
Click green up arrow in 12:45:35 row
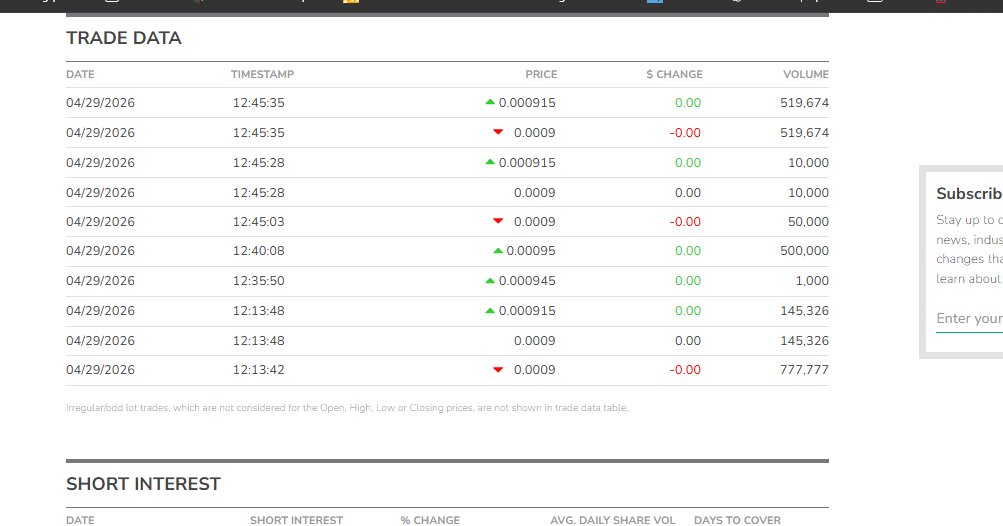(490, 102)
